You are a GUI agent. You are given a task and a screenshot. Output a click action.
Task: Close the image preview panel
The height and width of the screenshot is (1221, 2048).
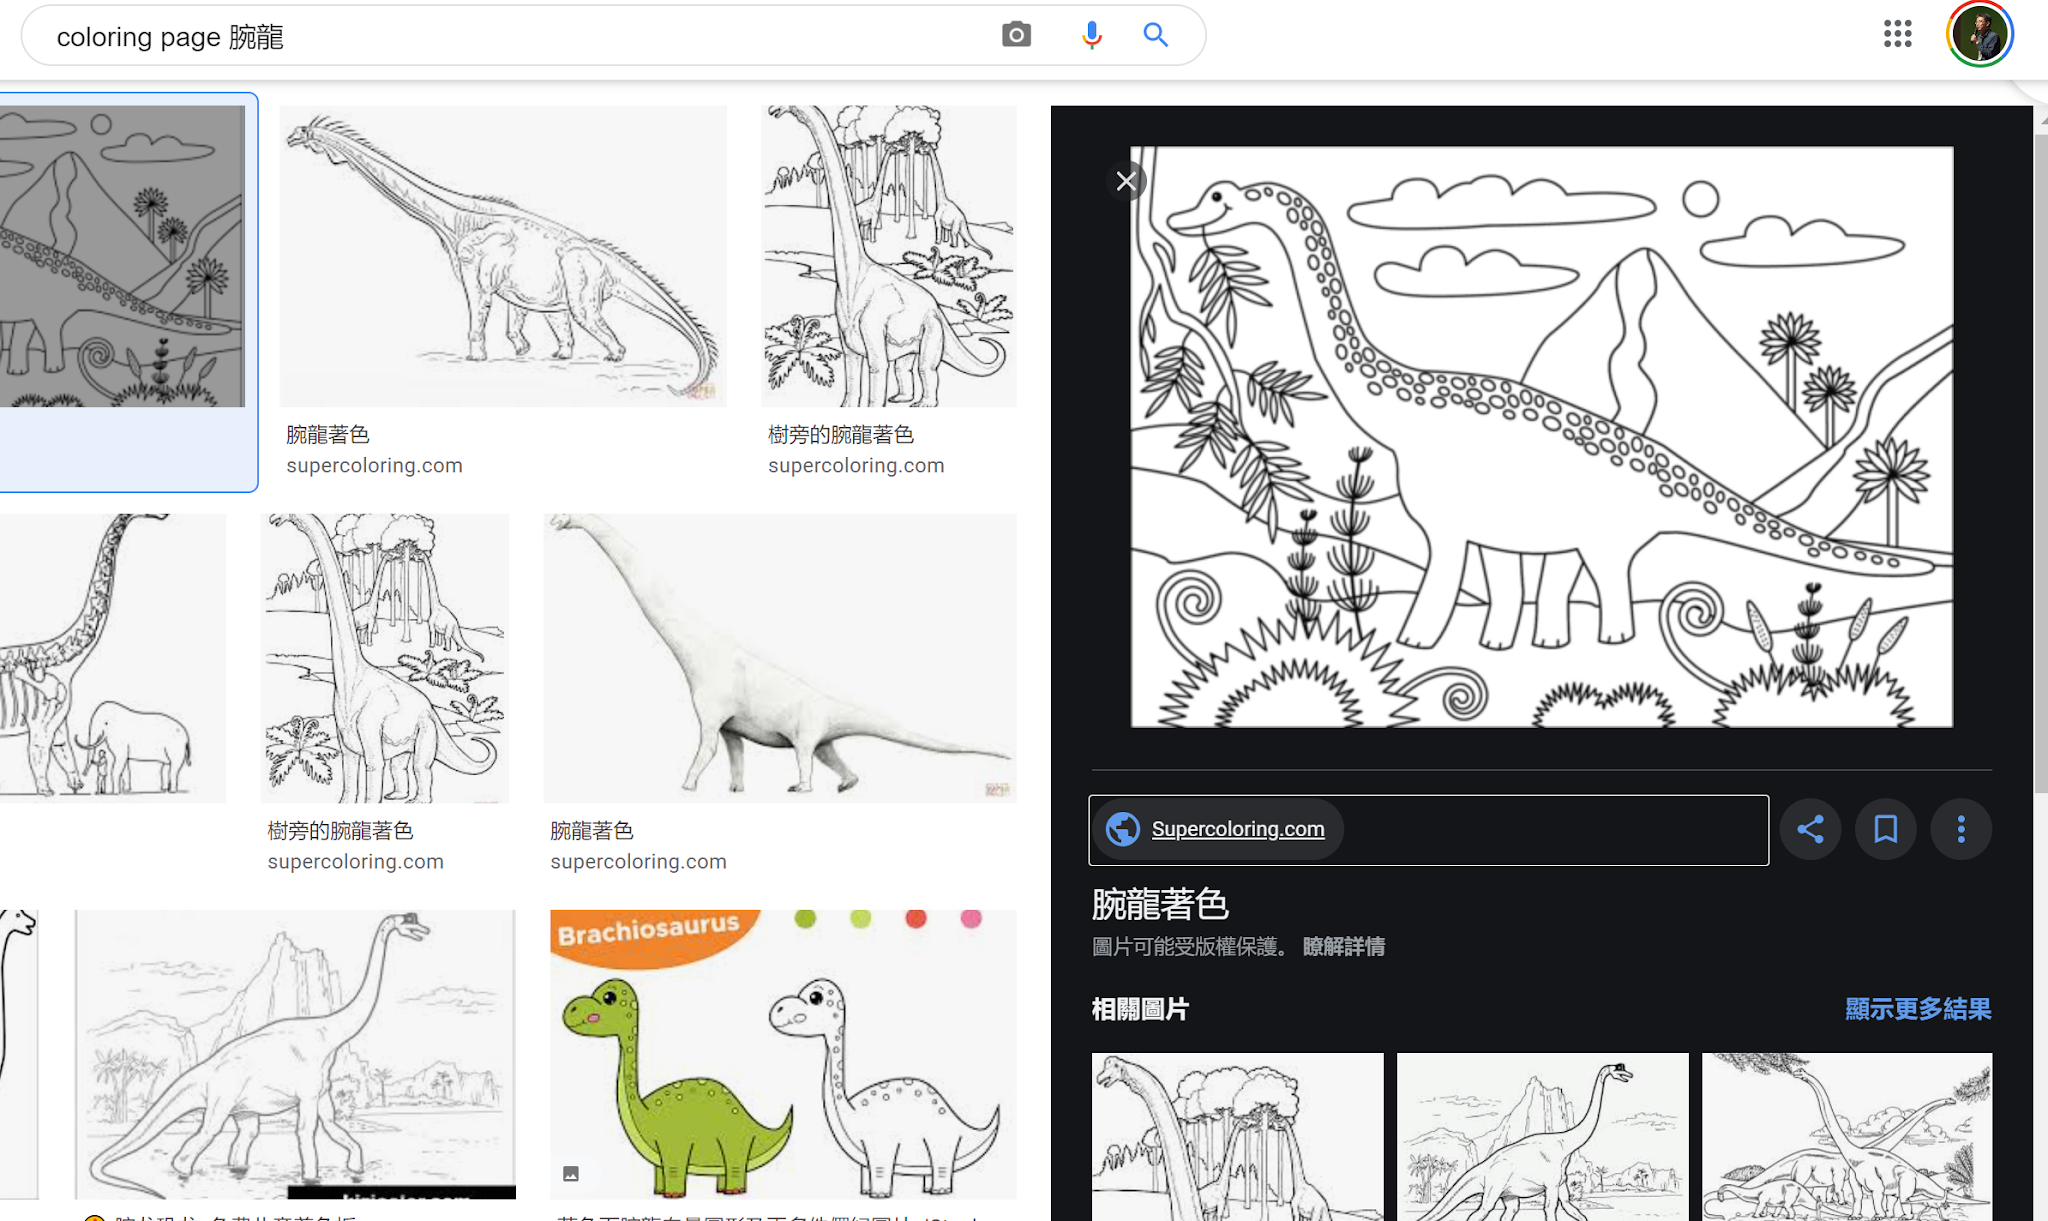point(1126,181)
